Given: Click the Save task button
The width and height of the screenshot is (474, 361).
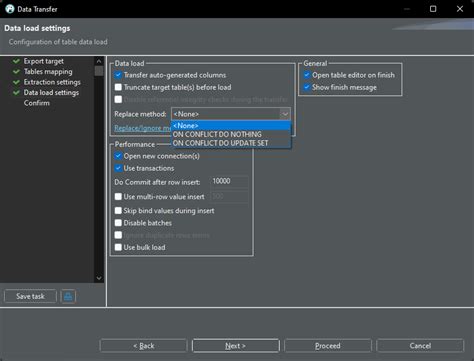Looking at the screenshot, I should point(30,296).
